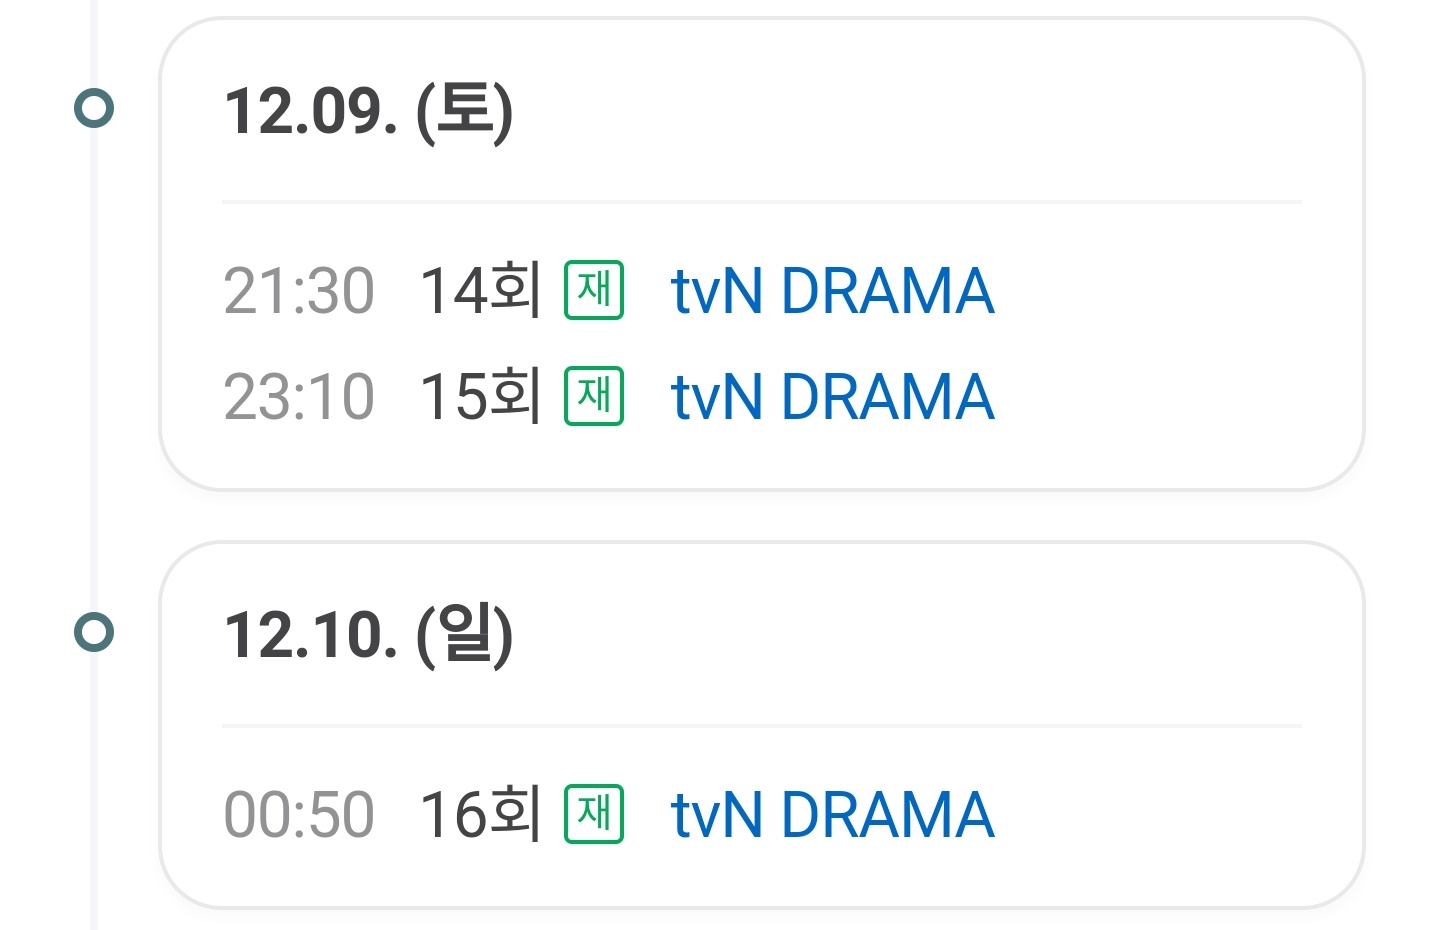This screenshot has height=930, width=1440.
Task: Click episode label 15회
Action: click(481, 397)
